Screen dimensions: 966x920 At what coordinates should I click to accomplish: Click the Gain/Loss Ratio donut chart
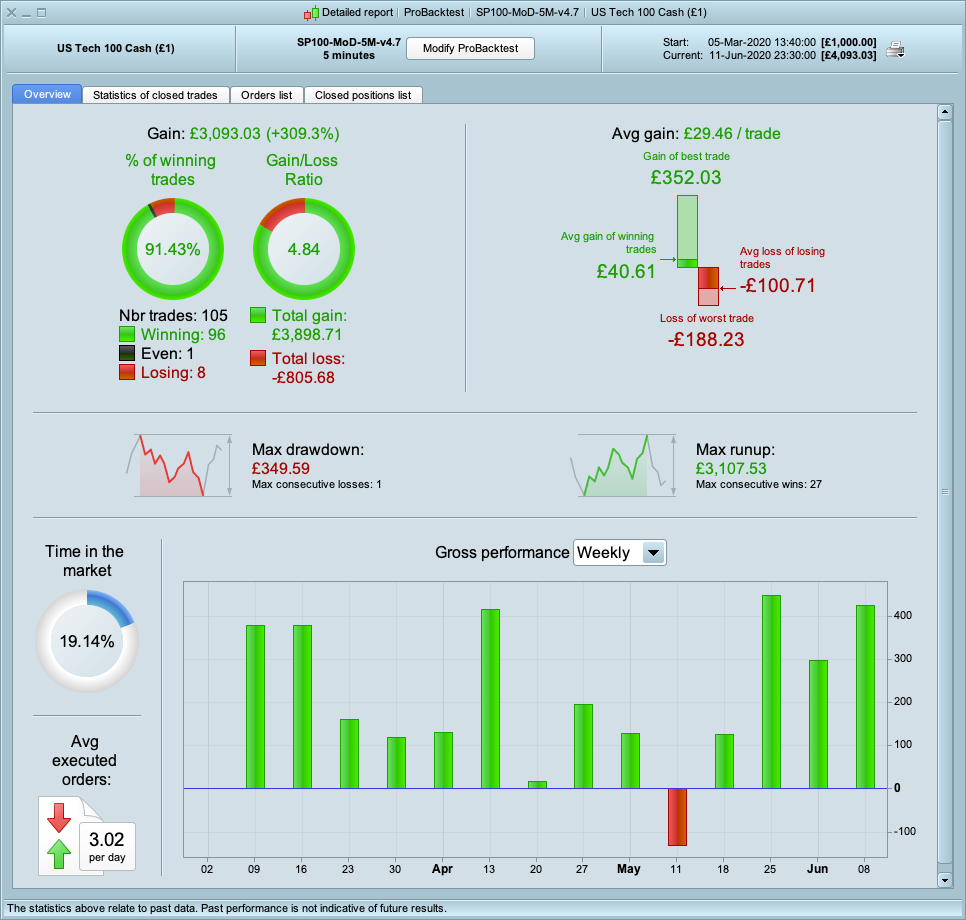click(304, 249)
